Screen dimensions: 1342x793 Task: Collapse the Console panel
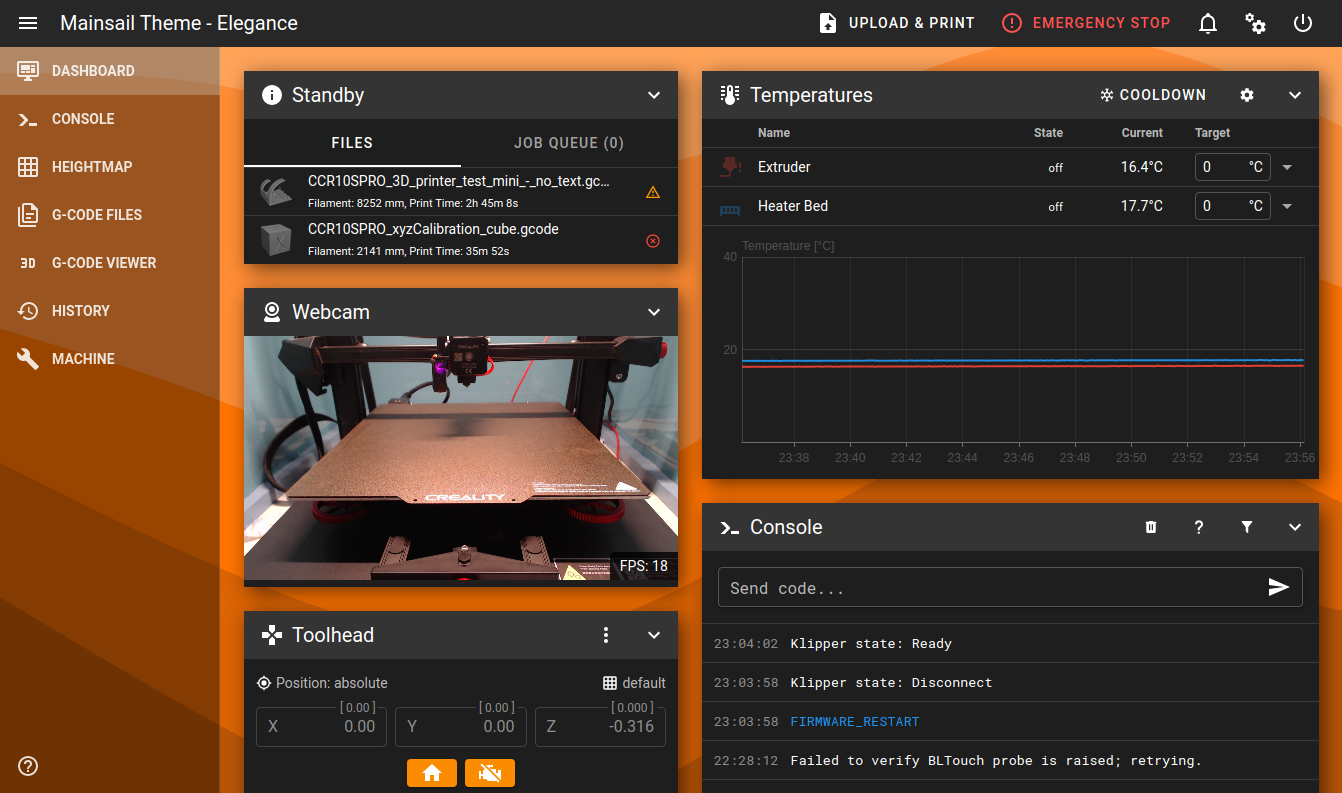pos(1295,527)
